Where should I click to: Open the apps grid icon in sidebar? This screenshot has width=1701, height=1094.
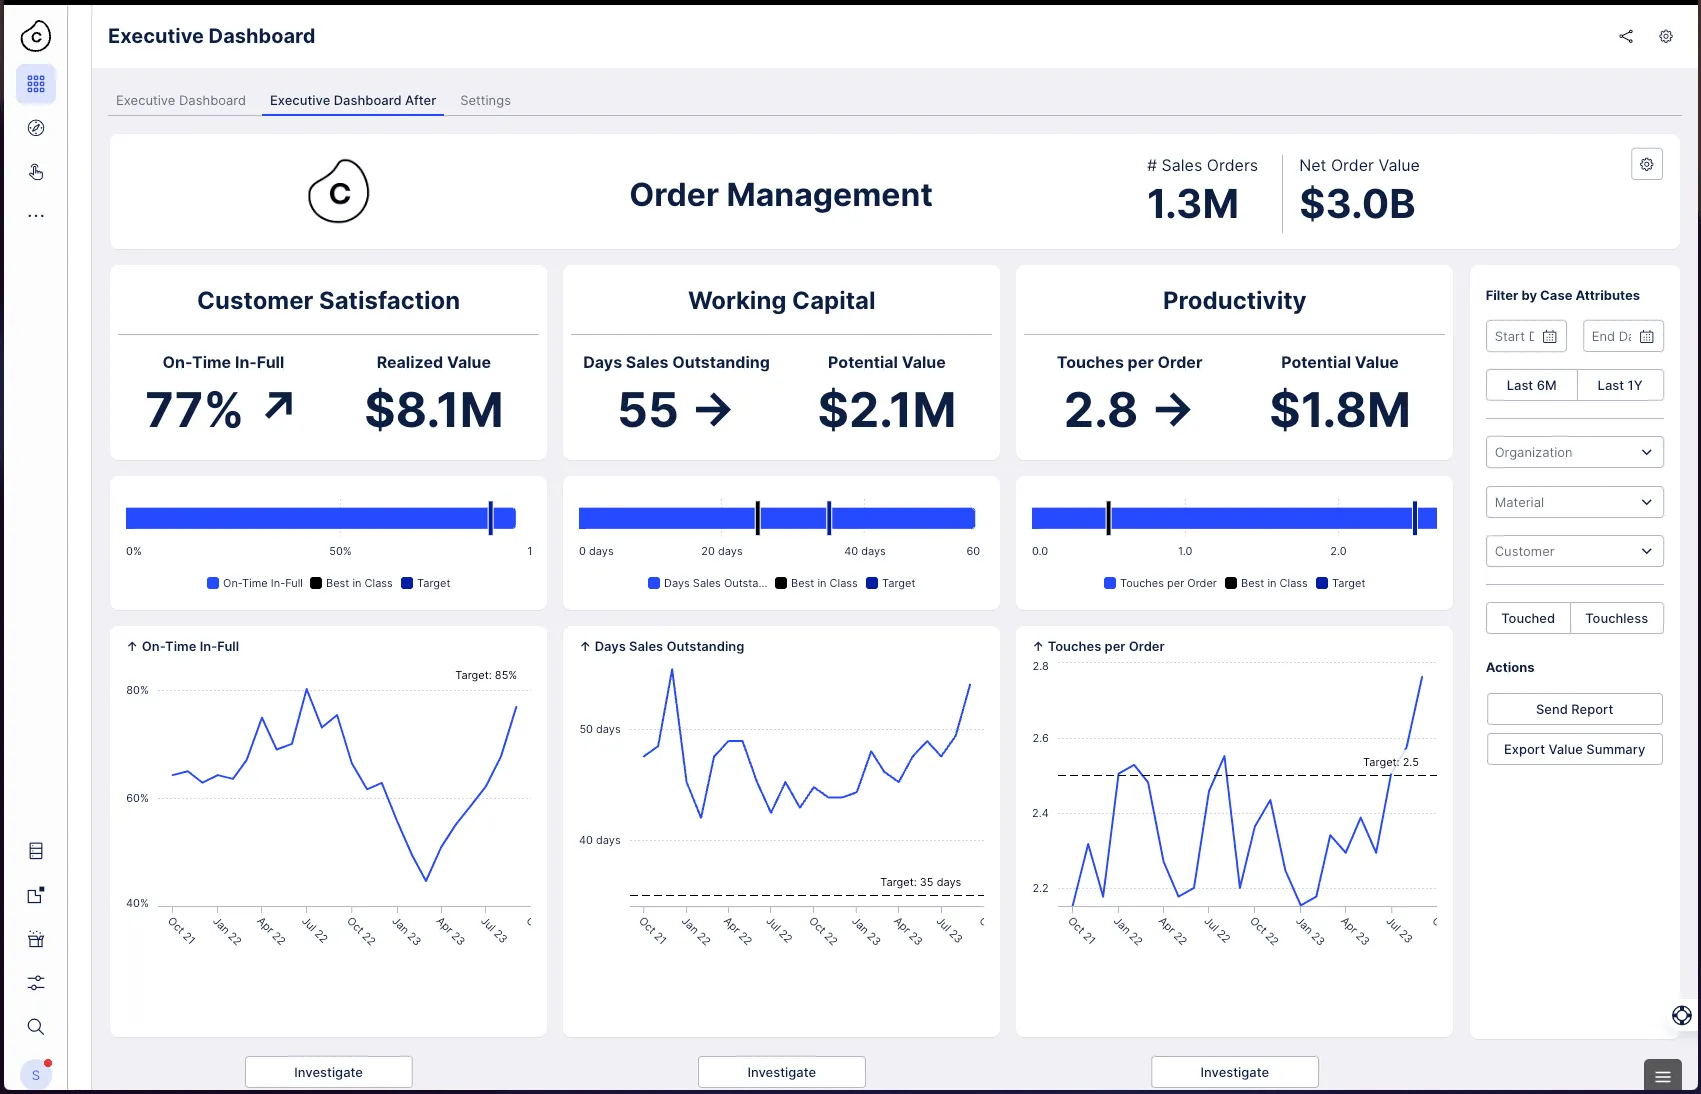coord(36,84)
